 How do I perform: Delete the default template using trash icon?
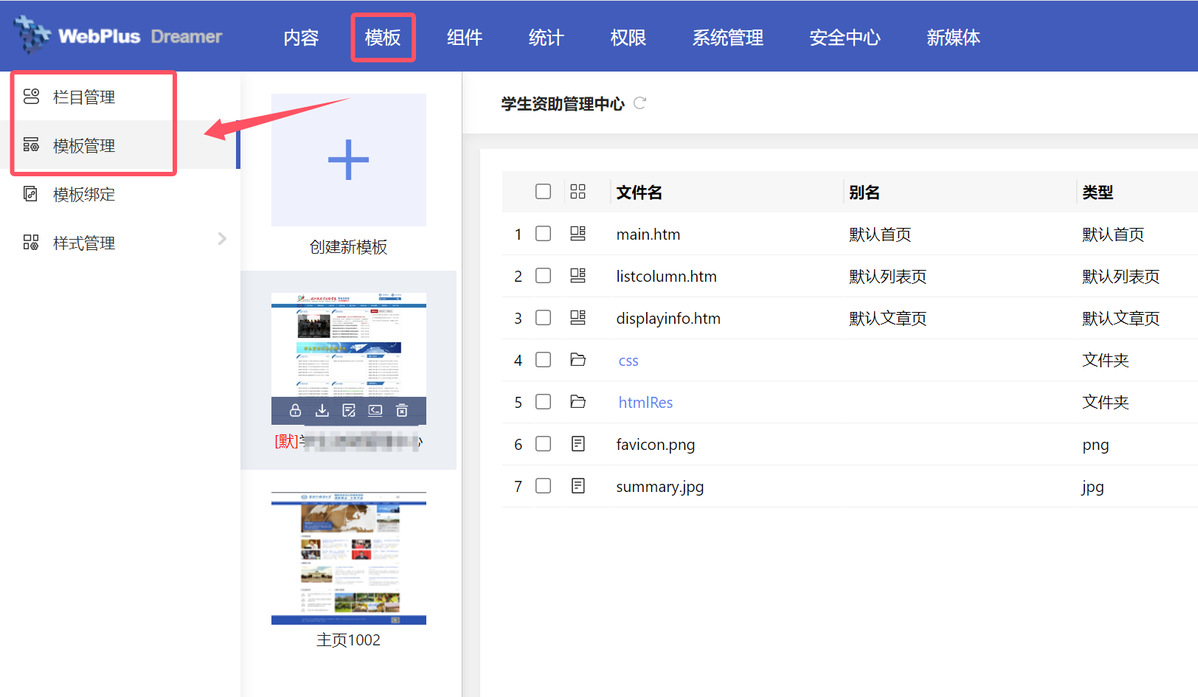point(402,411)
